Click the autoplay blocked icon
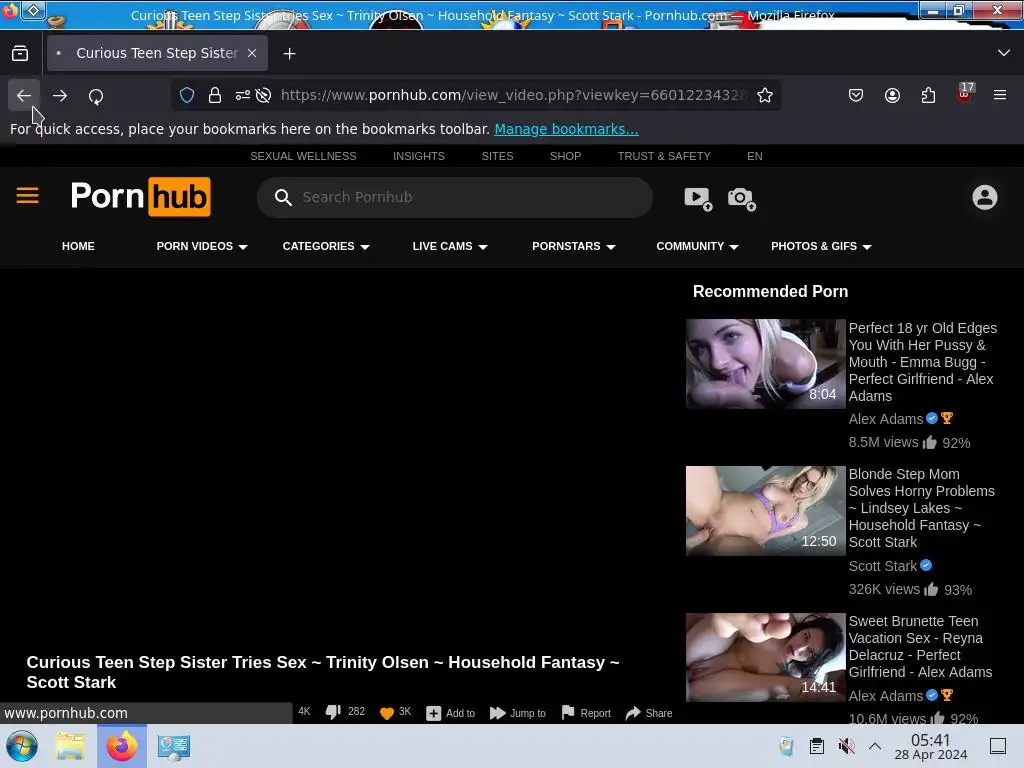The height and width of the screenshot is (768, 1024). point(263,95)
